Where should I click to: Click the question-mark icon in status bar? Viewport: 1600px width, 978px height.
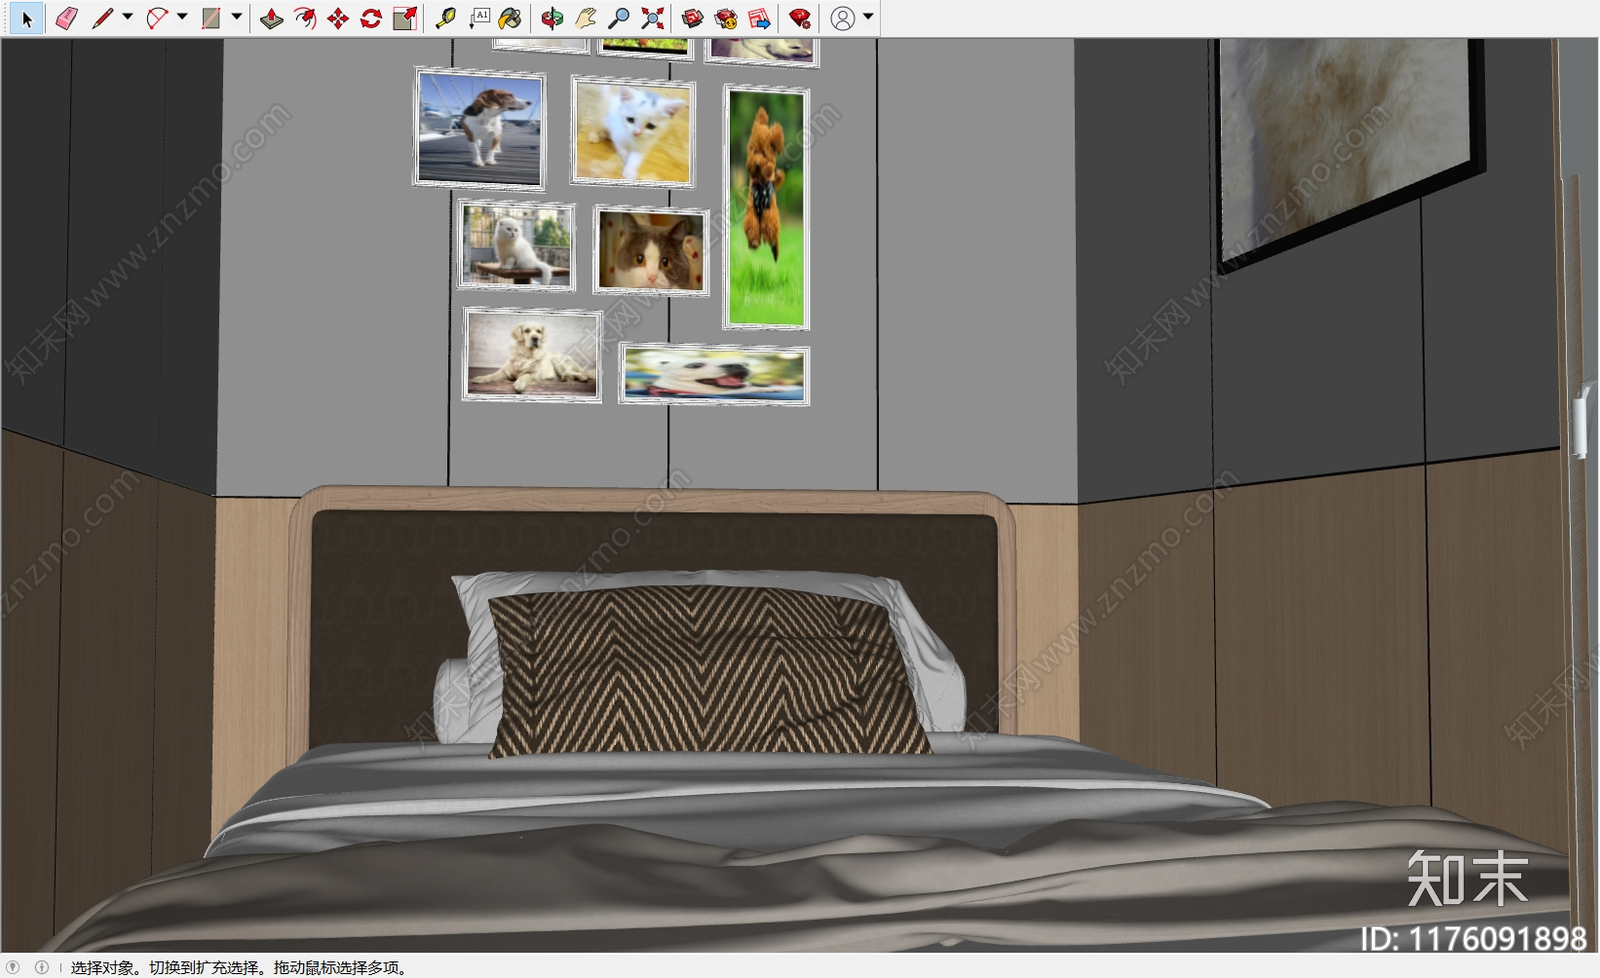pos(13,967)
